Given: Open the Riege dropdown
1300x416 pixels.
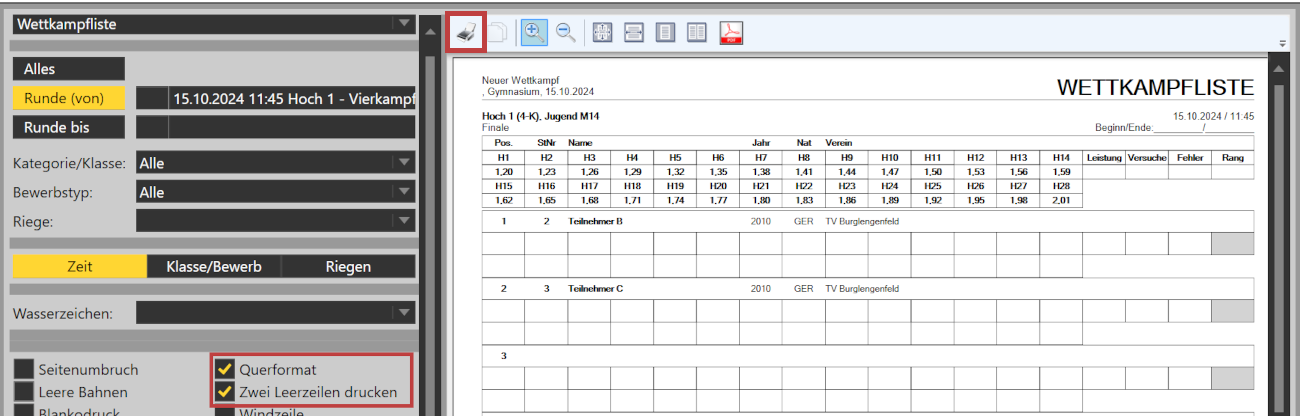Looking at the screenshot, I should 275,220.
